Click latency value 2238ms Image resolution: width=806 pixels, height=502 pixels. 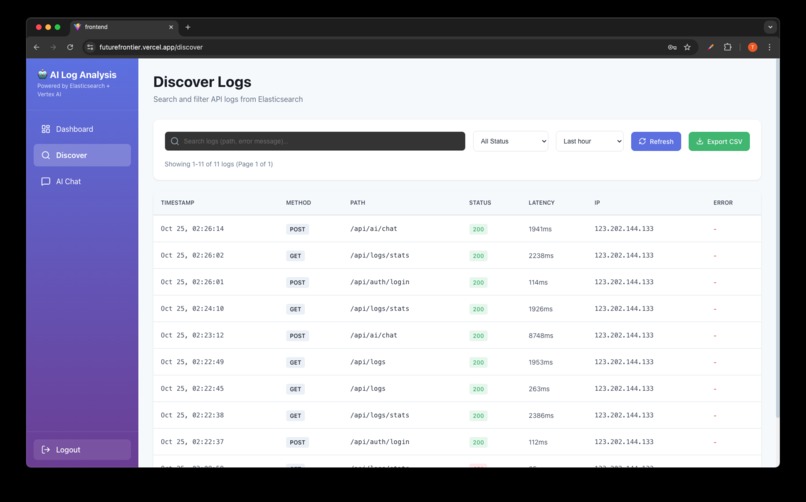541,256
